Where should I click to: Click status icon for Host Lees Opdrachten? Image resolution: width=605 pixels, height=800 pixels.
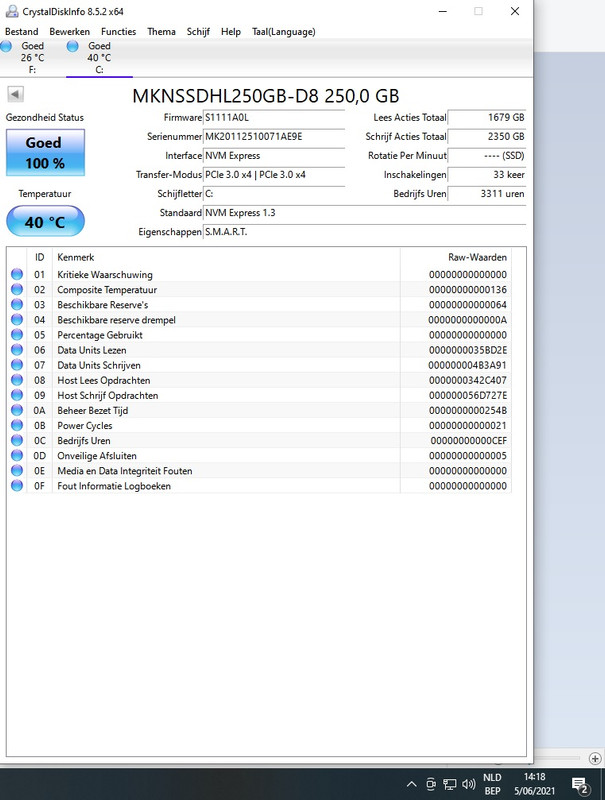(x=17, y=380)
